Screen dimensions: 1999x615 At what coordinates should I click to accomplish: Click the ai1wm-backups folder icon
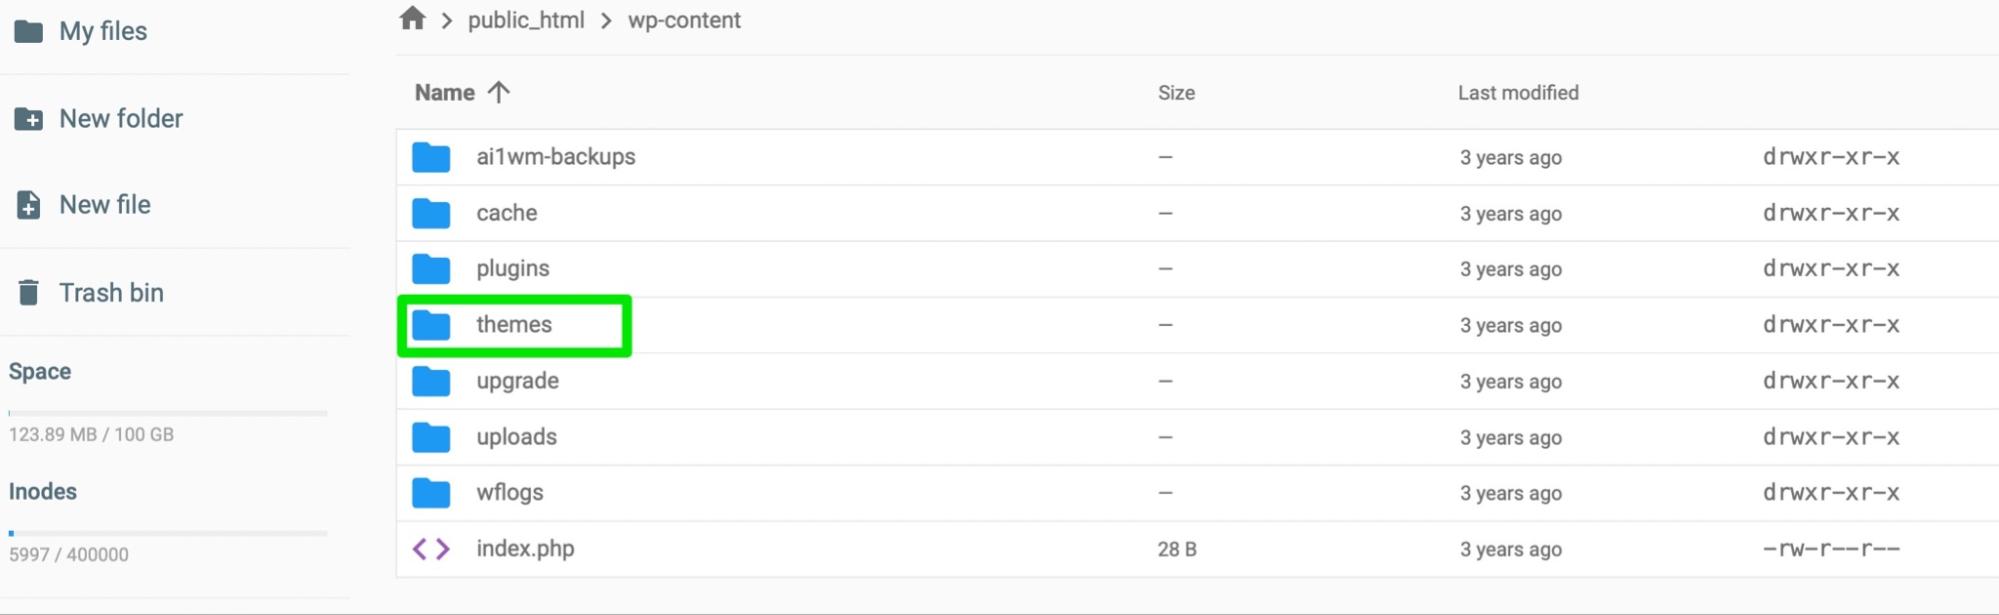(x=431, y=157)
